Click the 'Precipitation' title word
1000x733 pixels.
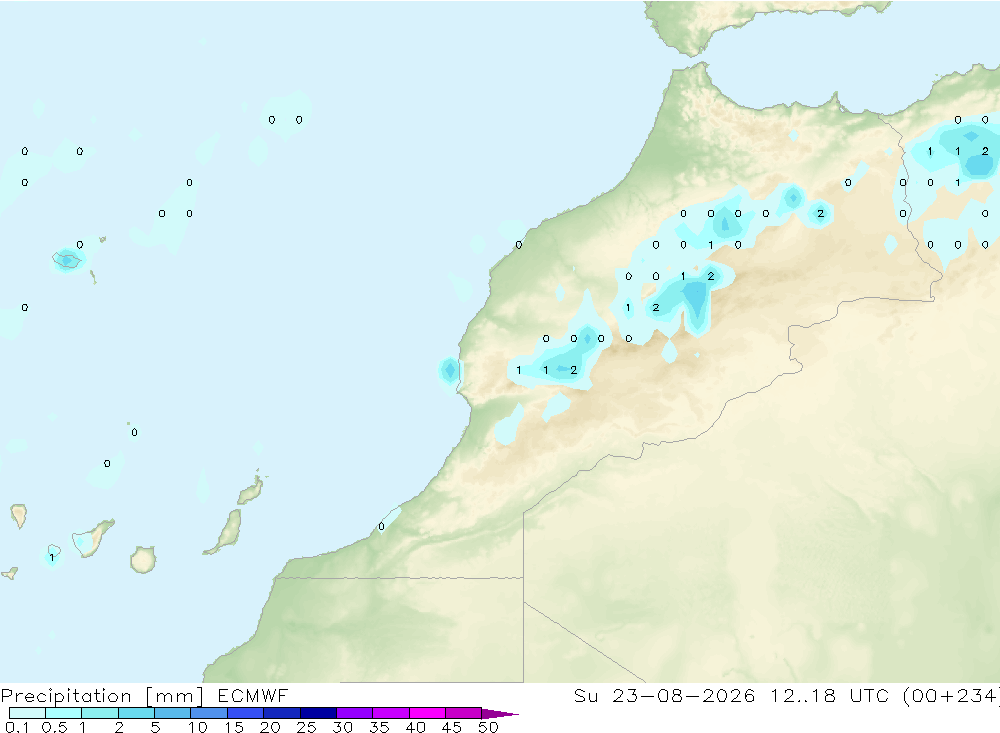click(x=66, y=696)
